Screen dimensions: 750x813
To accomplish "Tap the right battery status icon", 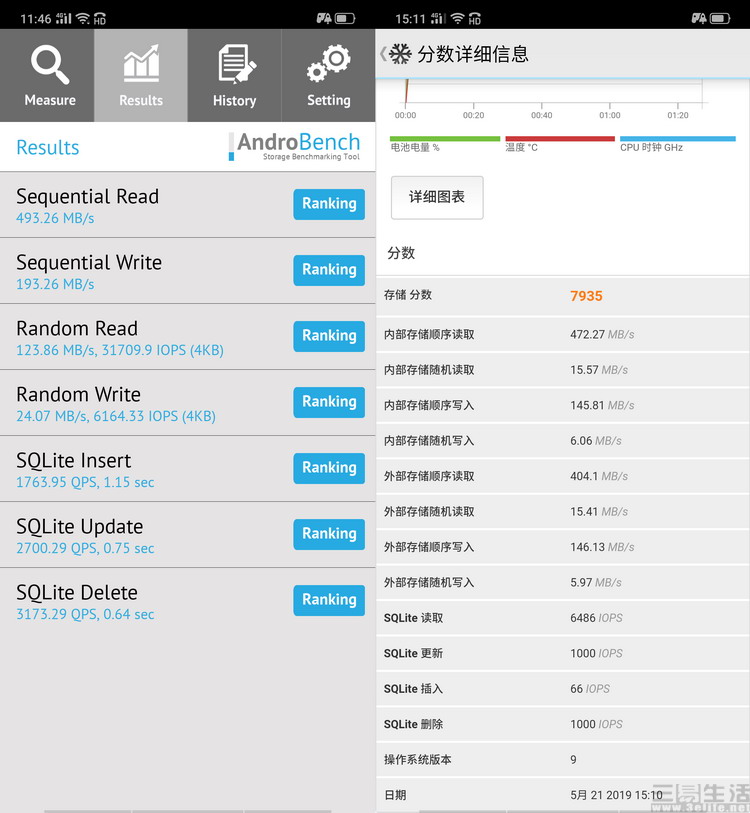I will pyautogui.click(x=719, y=18).
